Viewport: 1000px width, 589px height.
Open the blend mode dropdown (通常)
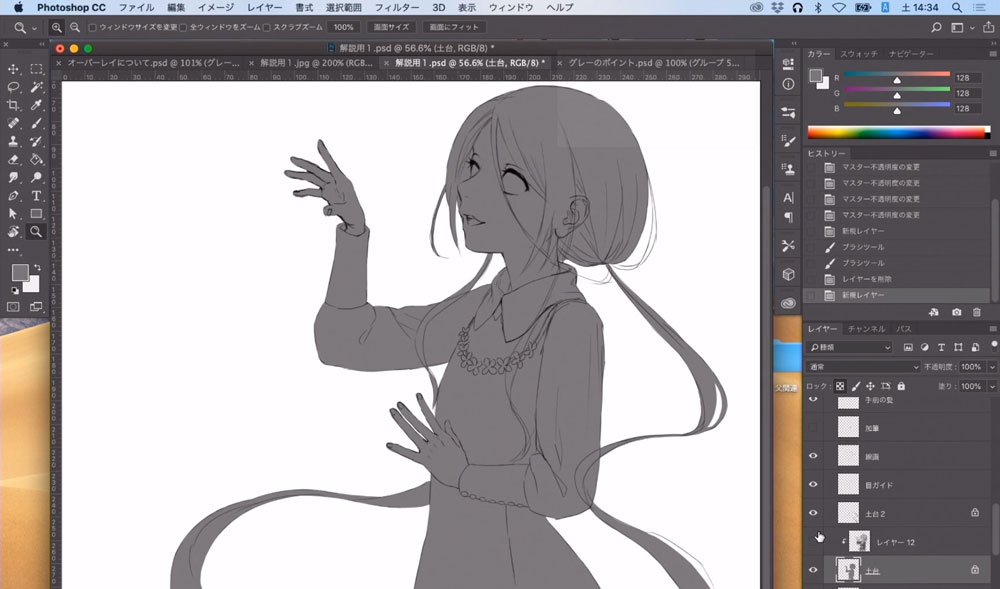862,367
